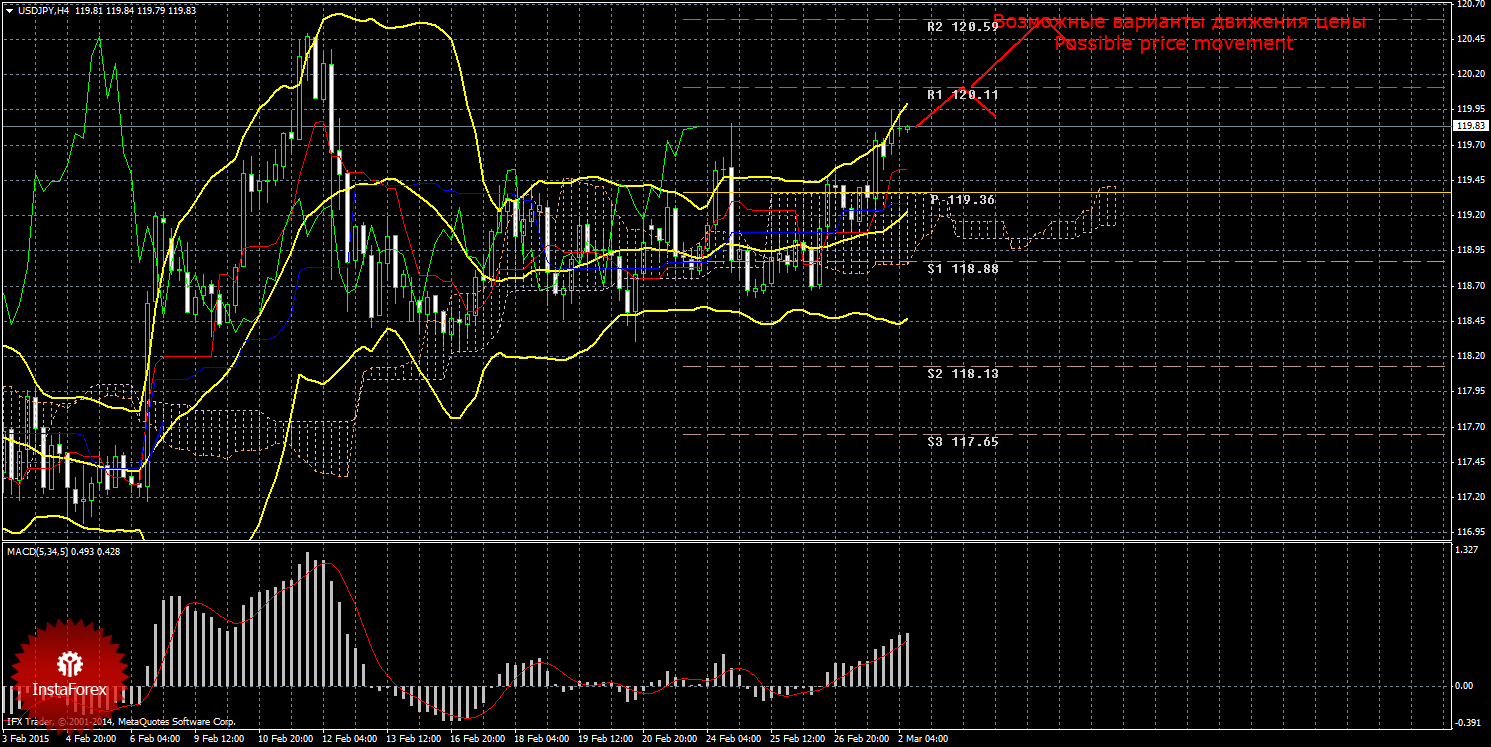
Task: Click the -0.391 MACD scale value
Action: coord(1466,722)
